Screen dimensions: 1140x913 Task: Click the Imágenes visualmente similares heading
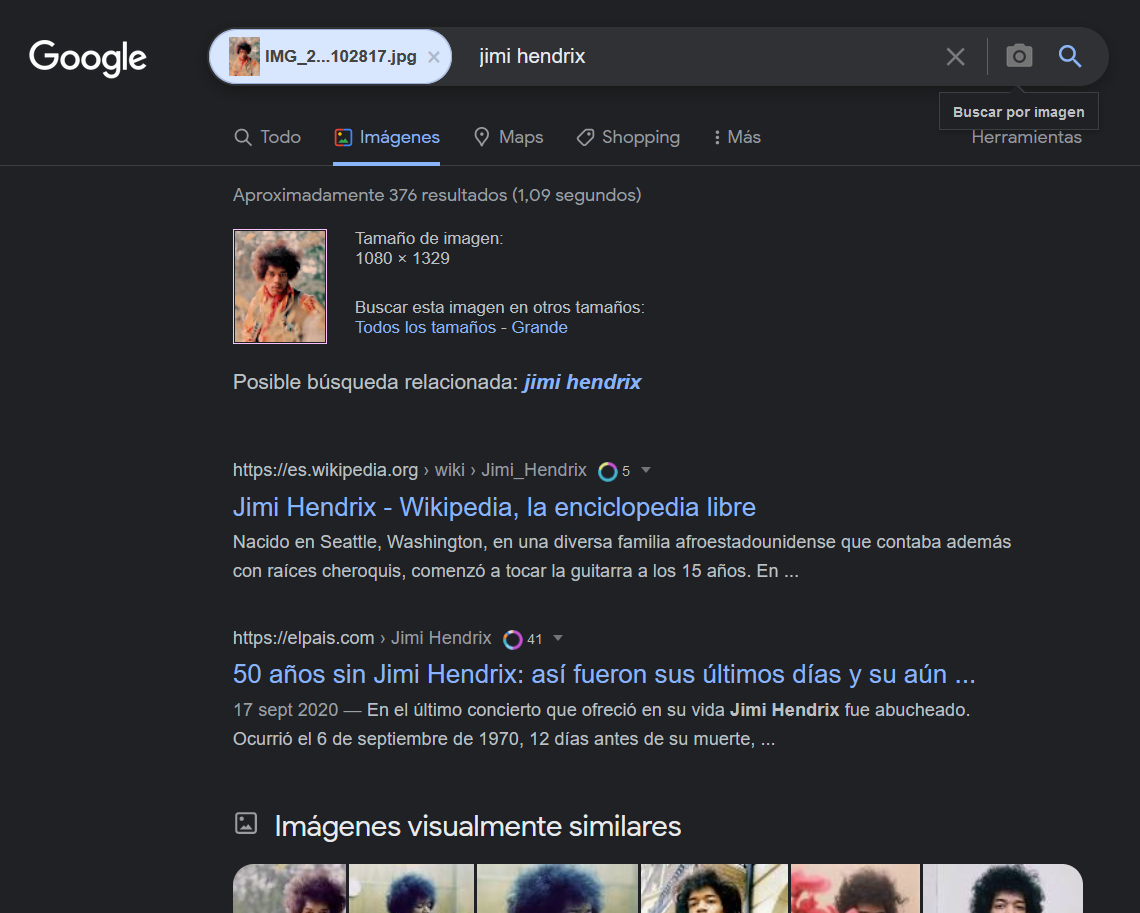point(478,826)
